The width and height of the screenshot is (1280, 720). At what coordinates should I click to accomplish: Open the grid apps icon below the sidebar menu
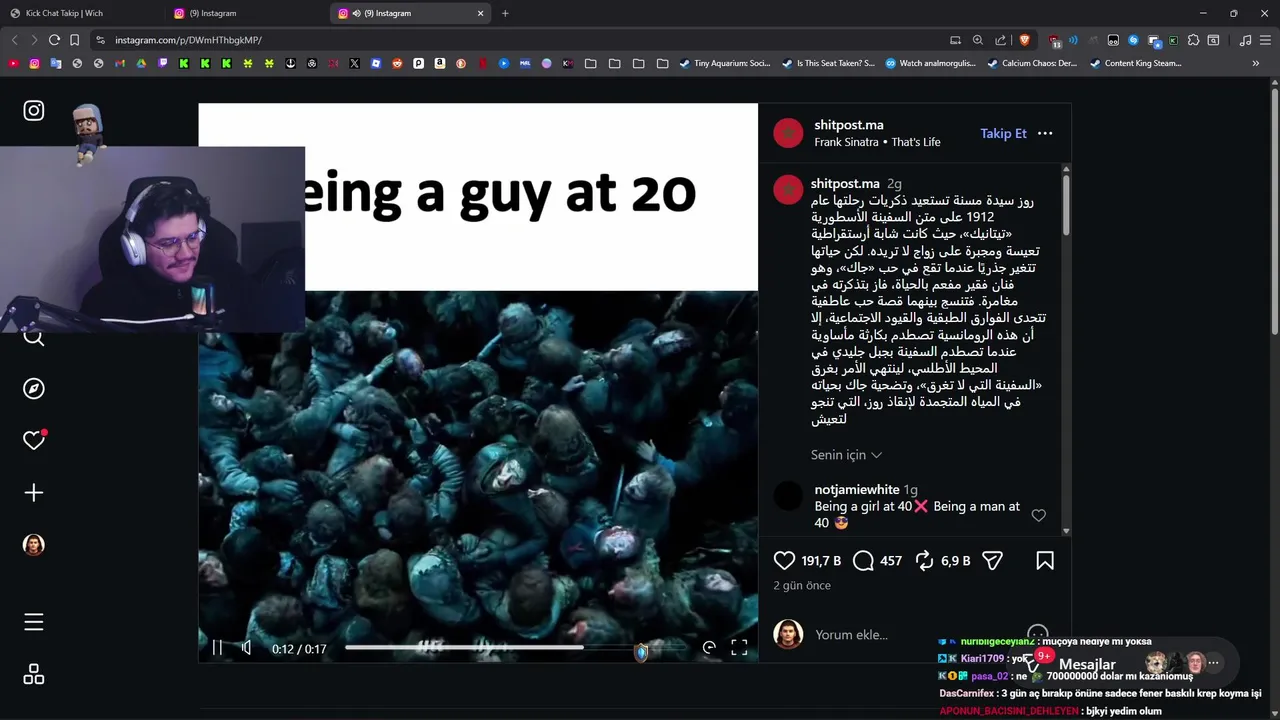click(x=34, y=675)
